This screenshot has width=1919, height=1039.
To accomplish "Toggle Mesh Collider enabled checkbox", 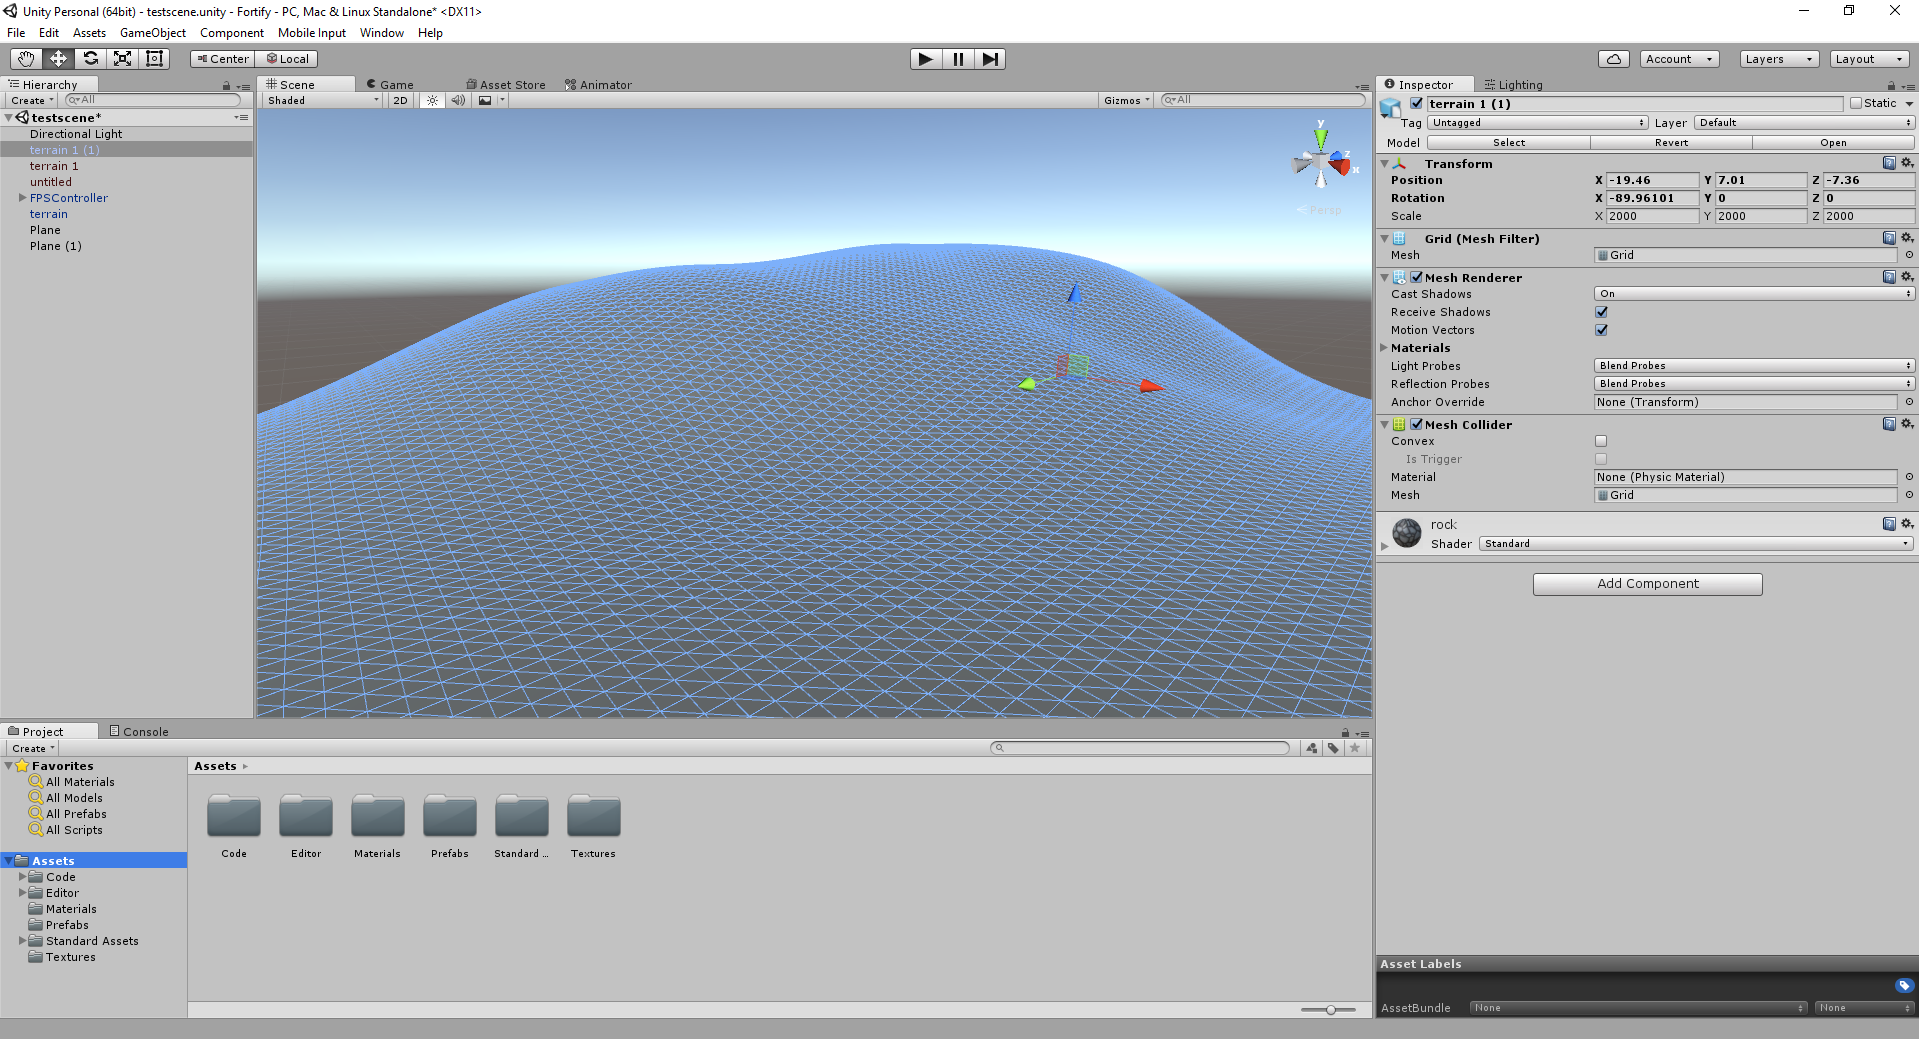I will point(1416,424).
